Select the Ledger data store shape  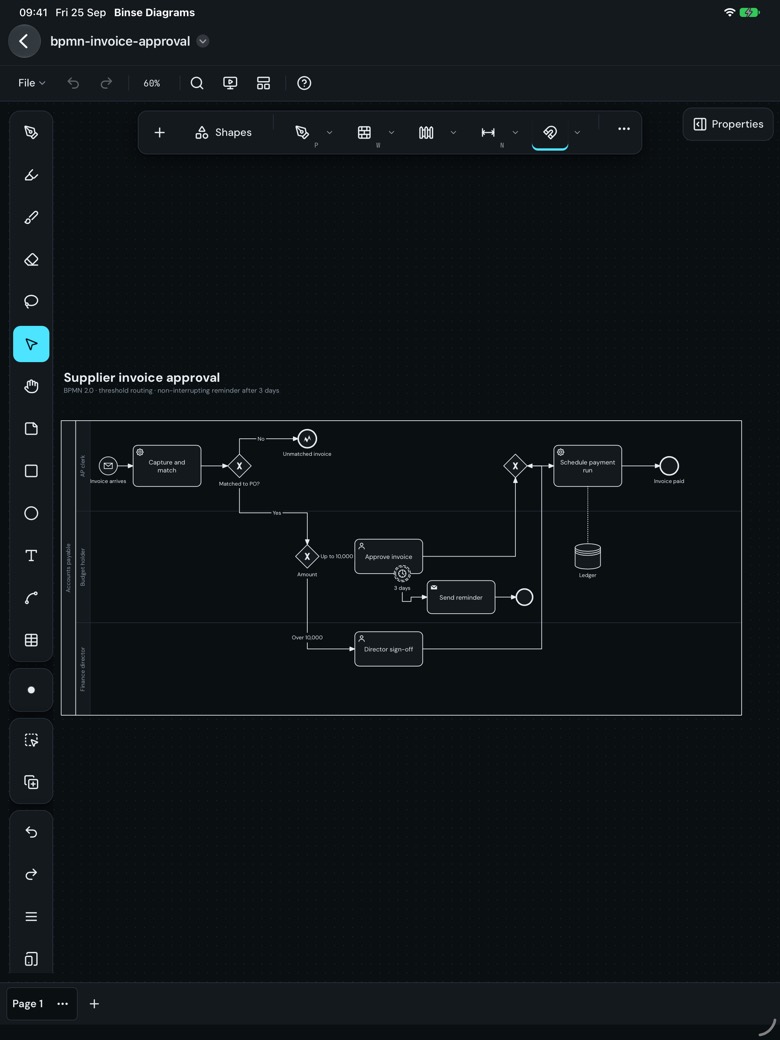(588, 556)
